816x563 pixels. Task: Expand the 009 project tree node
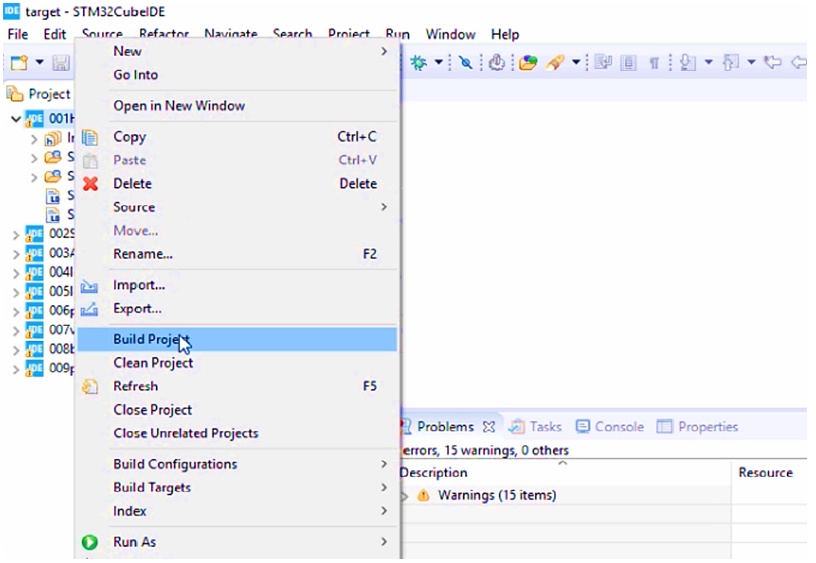click(x=16, y=369)
